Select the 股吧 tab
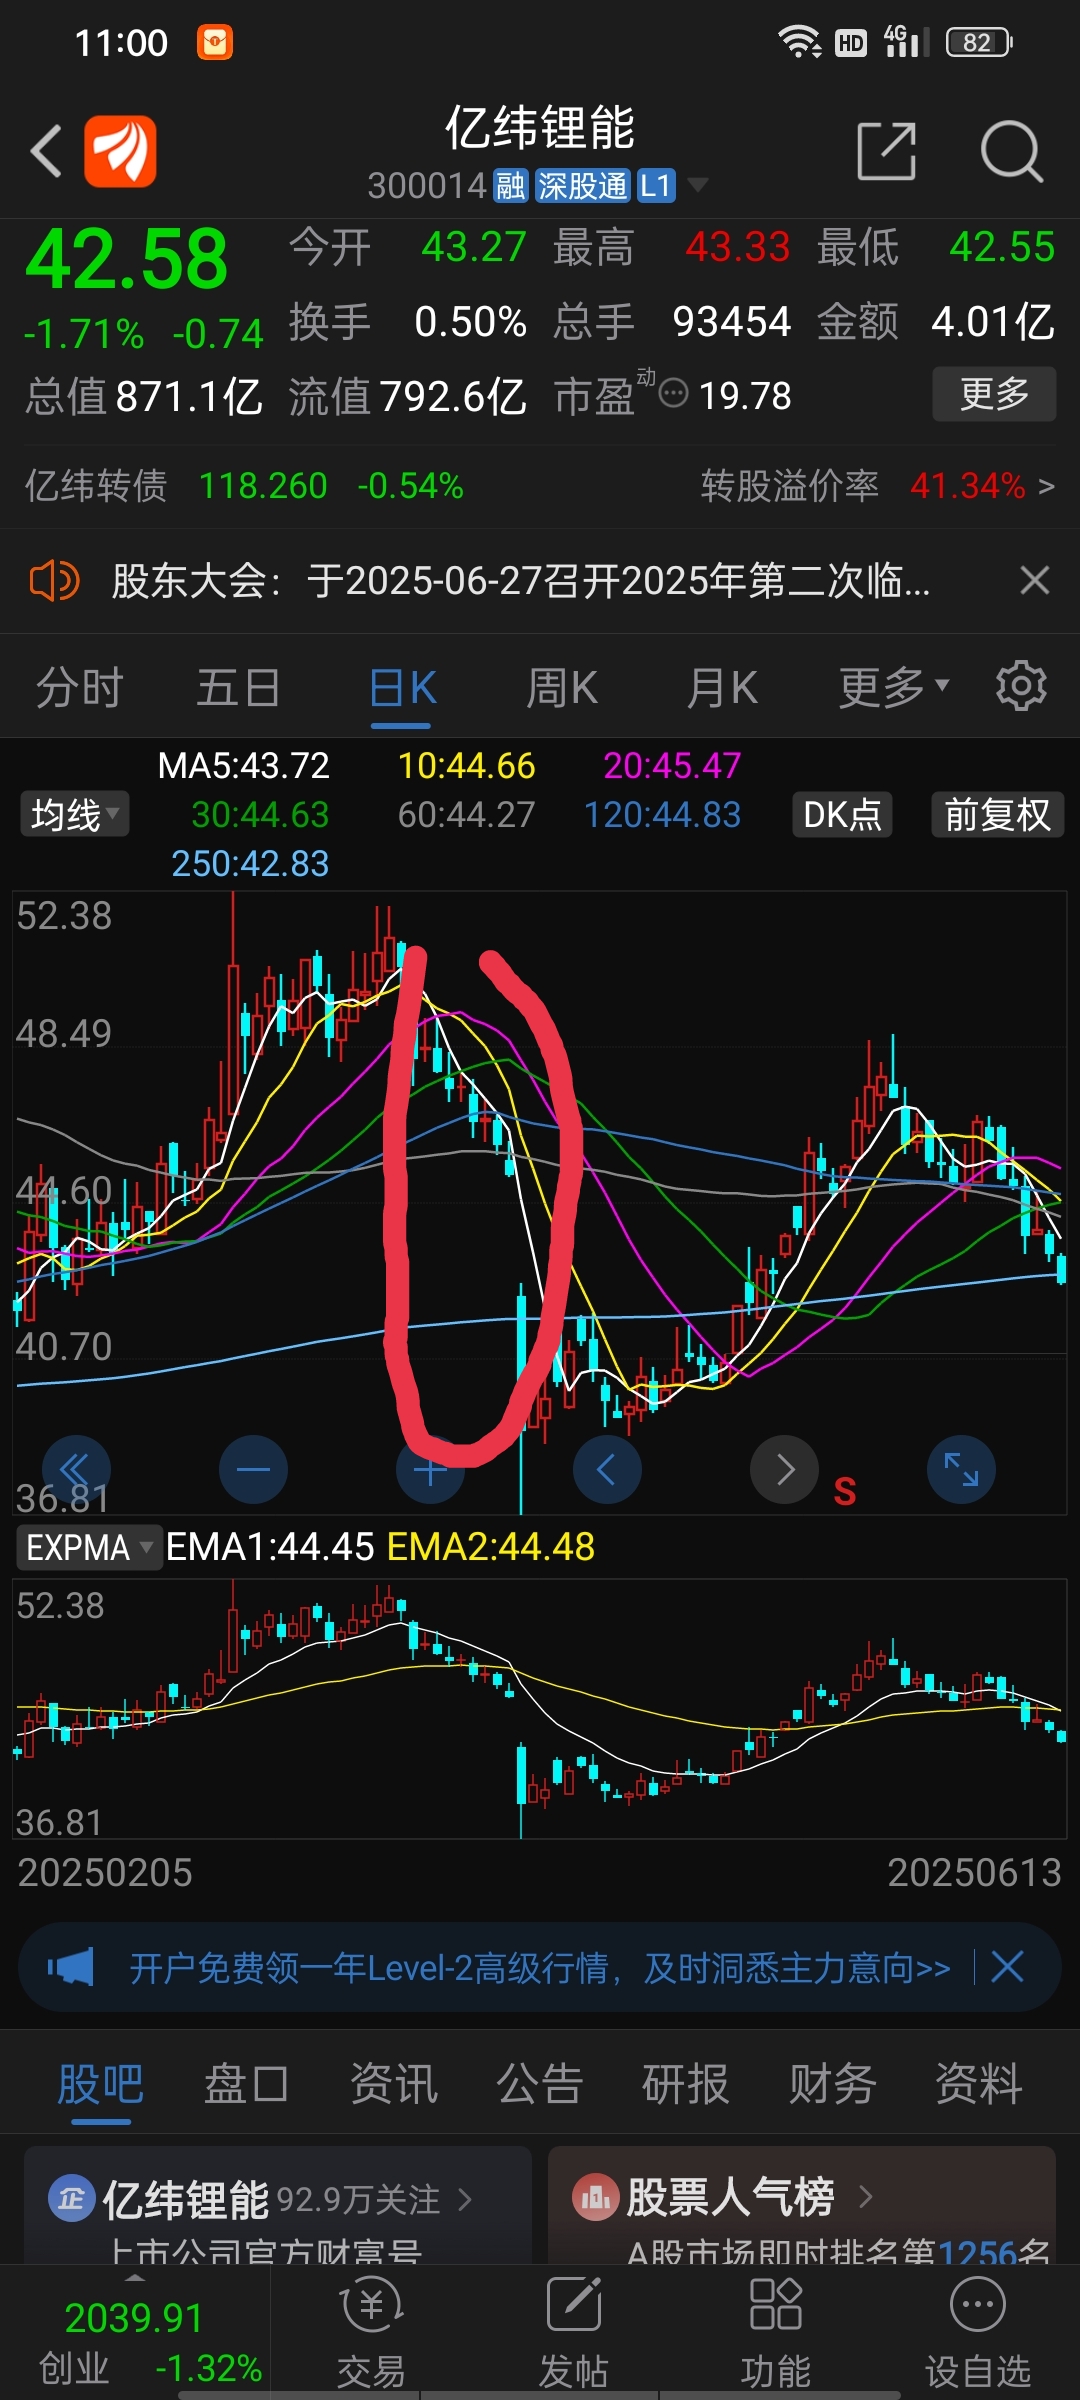1080x2400 pixels. click(x=100, y=2086)
